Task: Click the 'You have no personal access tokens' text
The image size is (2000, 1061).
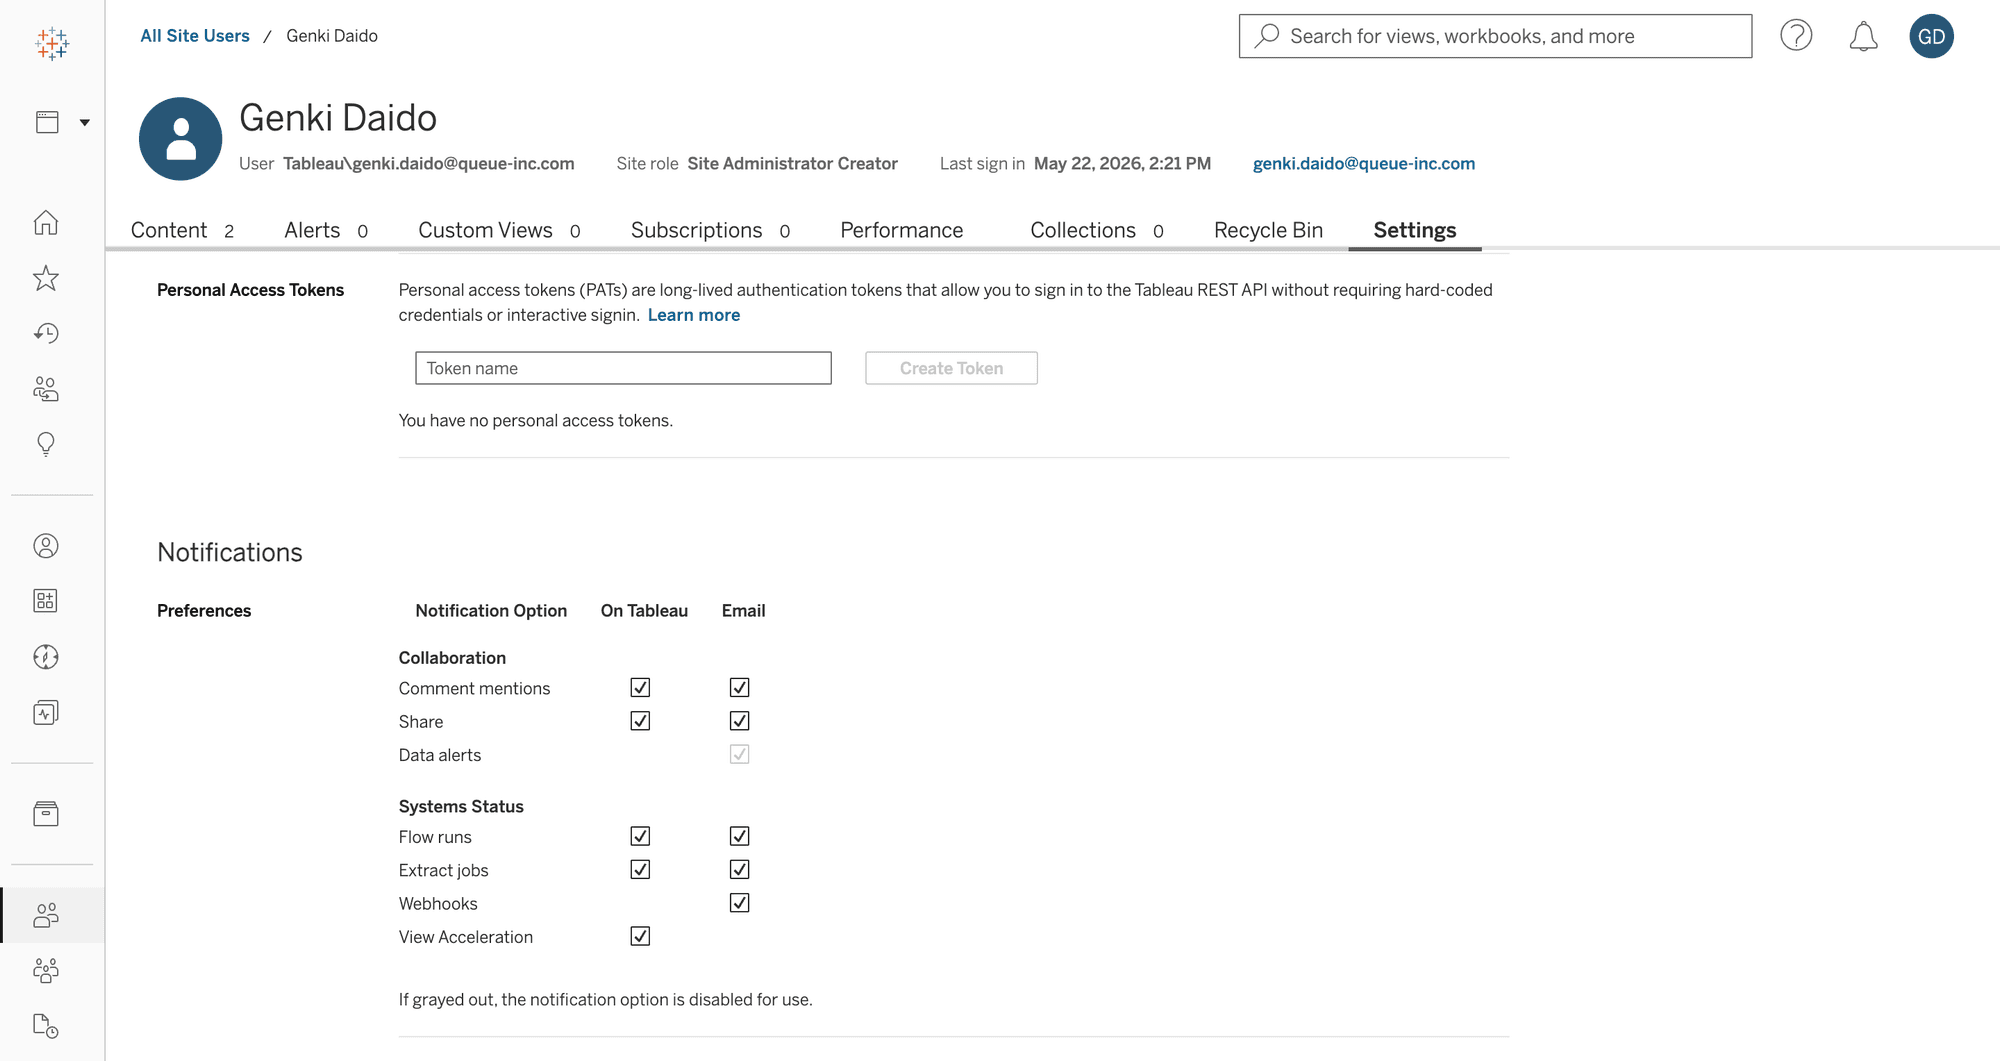Action: point(535,421)
